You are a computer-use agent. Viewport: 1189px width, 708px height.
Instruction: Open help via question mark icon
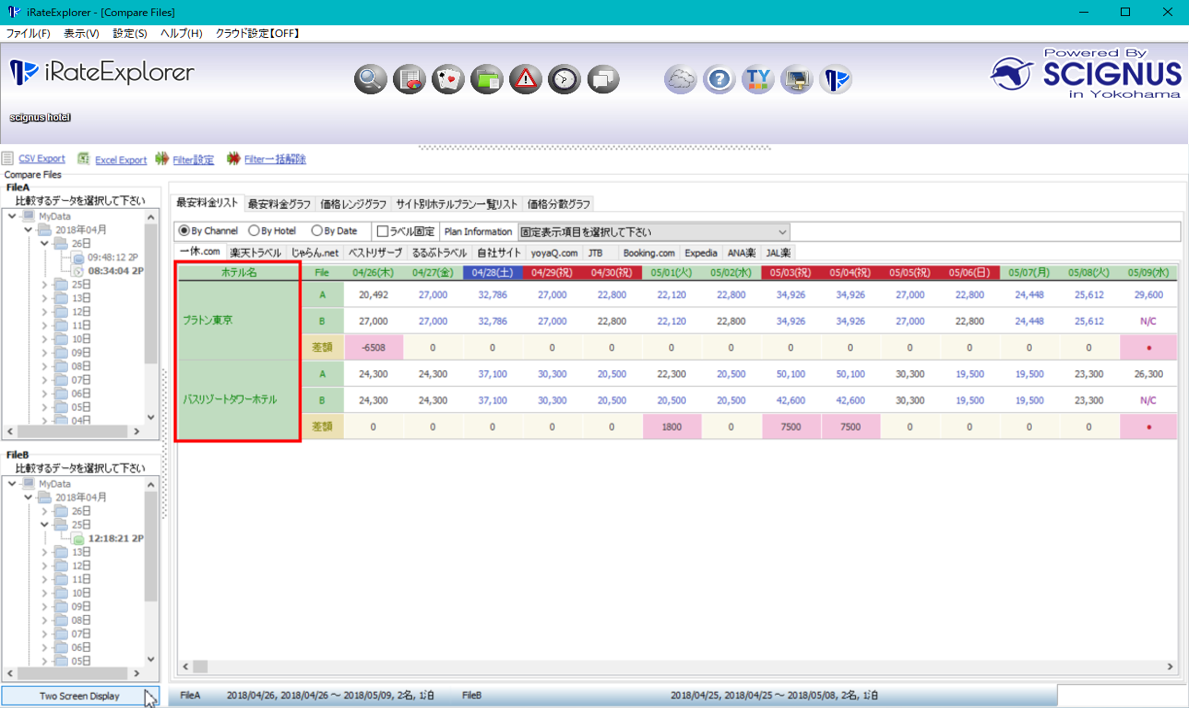[718, 79]
